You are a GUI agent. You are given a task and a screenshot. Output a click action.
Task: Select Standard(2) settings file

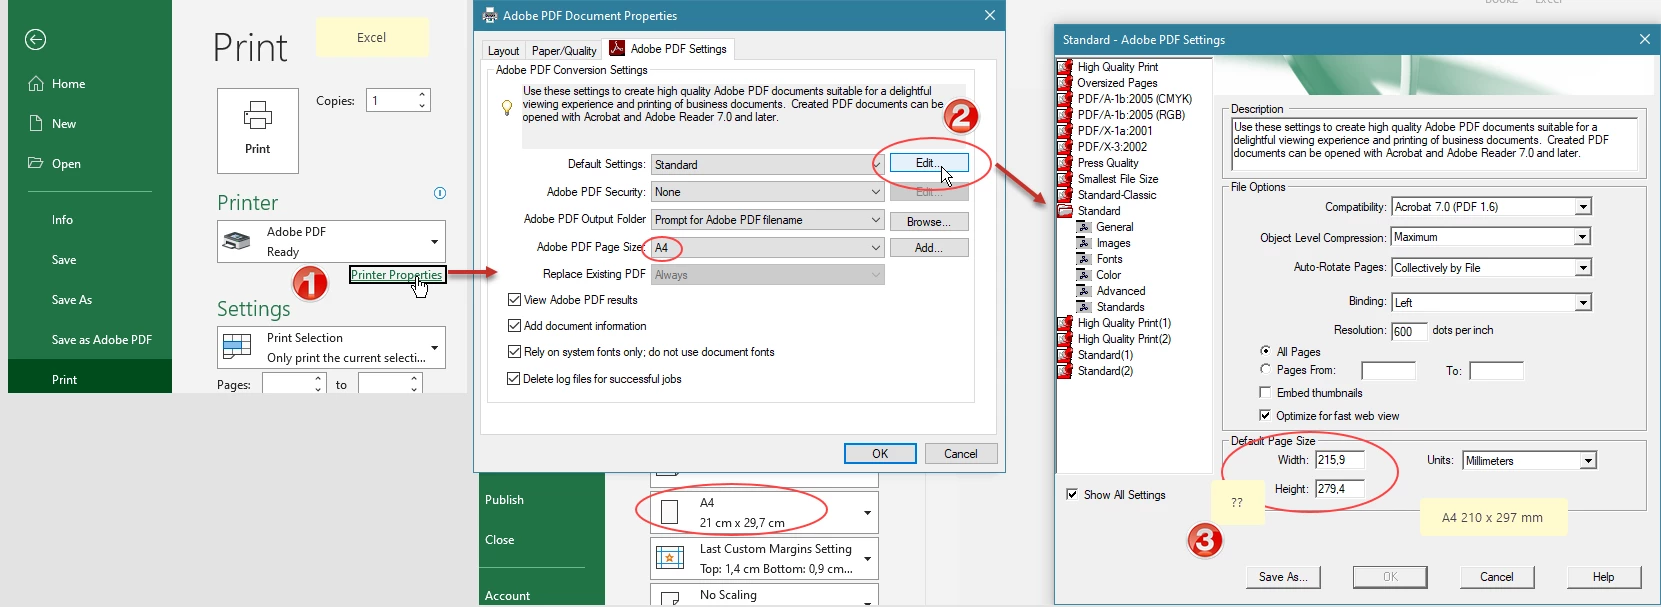1105,371
